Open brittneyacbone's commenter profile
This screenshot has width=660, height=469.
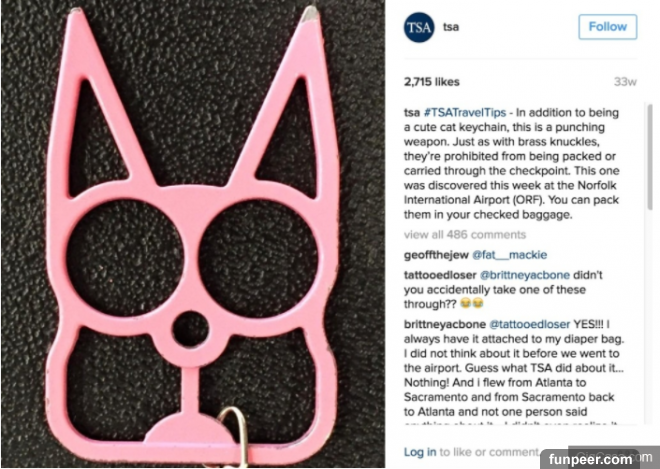pyautogui.click(x=444, y=325)
